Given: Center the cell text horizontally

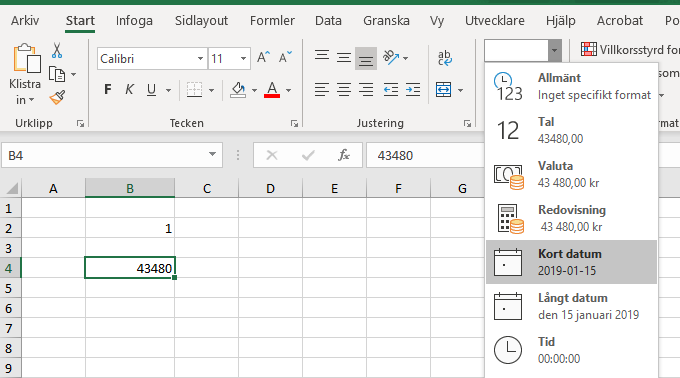Looking at the screenshot, I should pos(344,90).
